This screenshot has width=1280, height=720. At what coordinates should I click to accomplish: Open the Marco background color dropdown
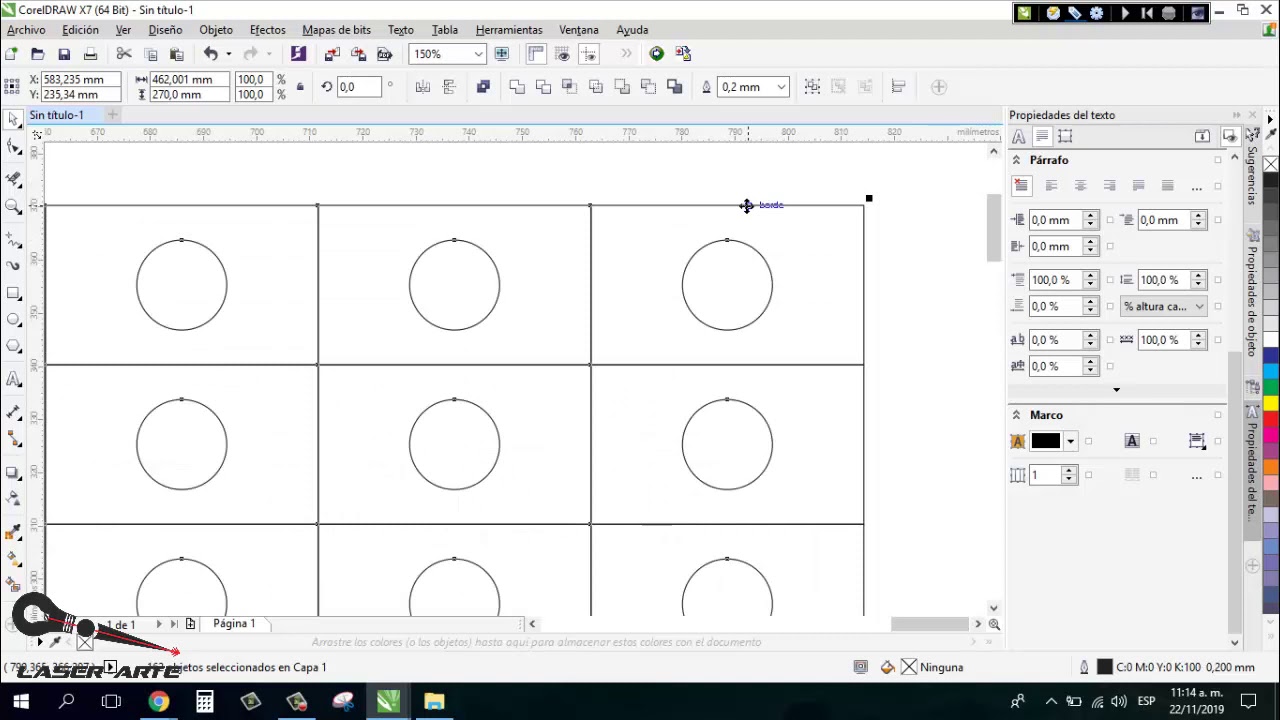pos(1070,441)
